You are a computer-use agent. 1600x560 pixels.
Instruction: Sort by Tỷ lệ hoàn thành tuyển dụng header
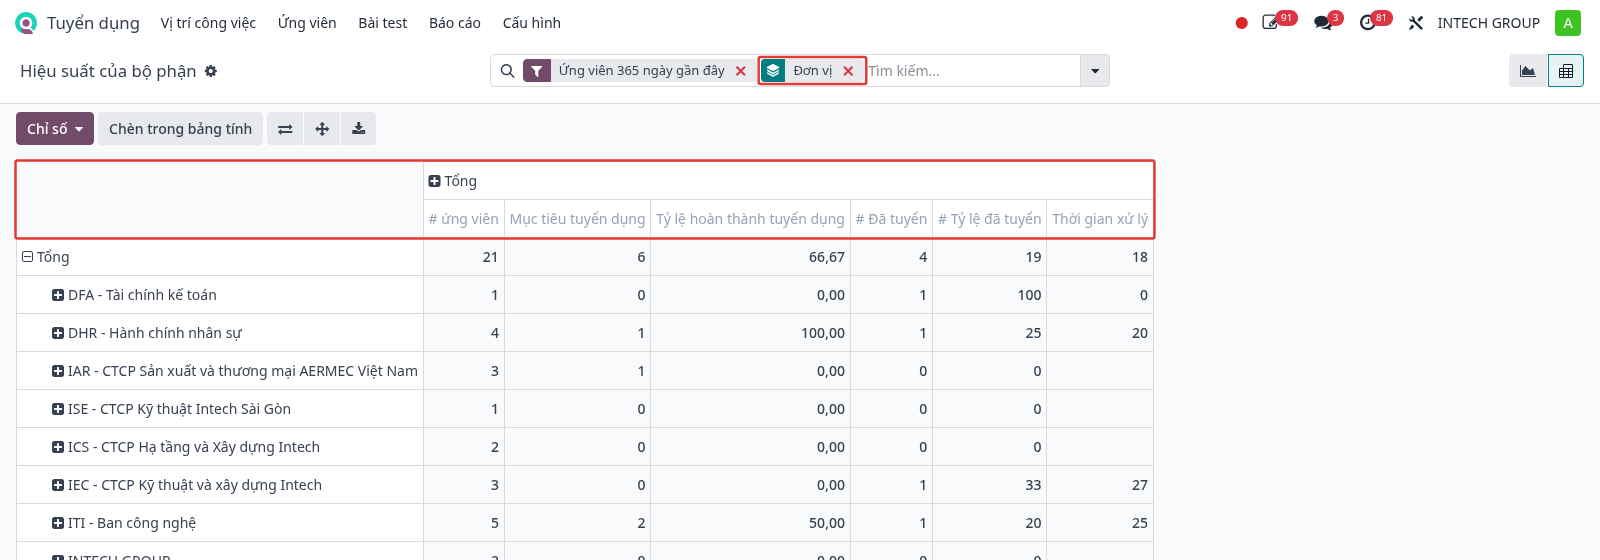750,219
